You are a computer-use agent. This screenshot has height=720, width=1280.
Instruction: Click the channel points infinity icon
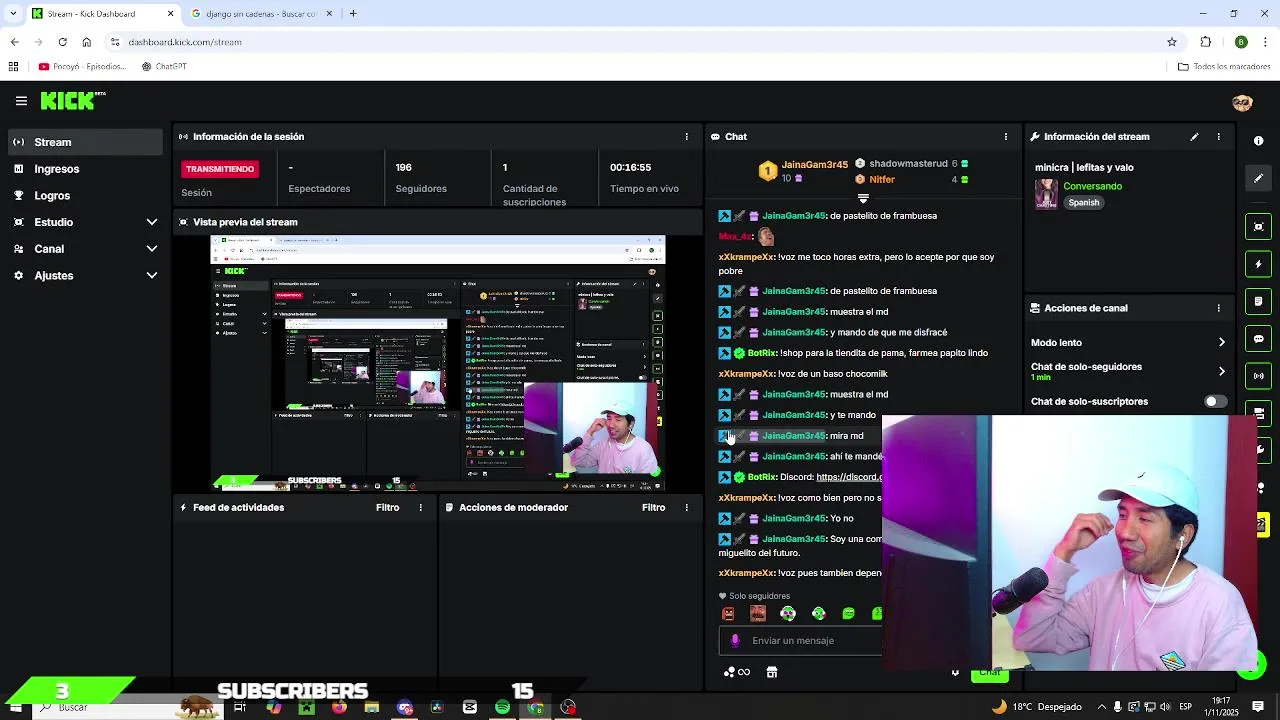(x=737, y=672)
